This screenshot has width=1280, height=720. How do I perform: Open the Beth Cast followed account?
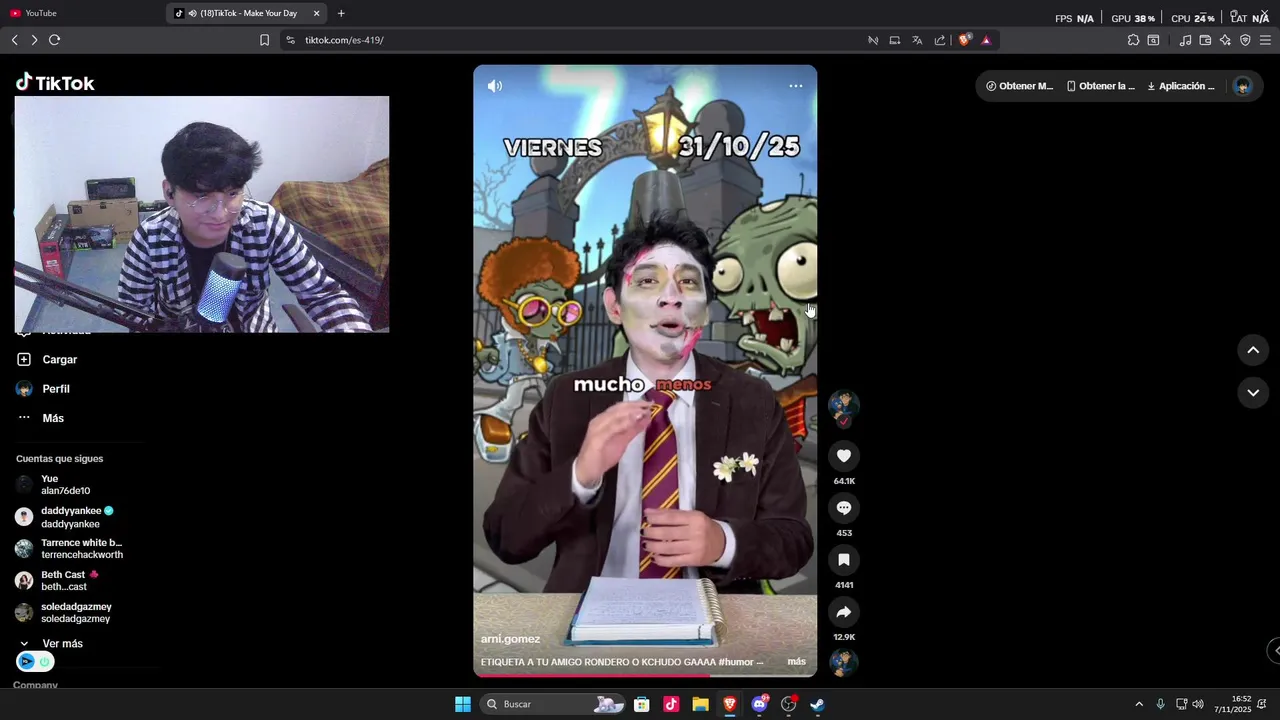(x=70, y=581)
